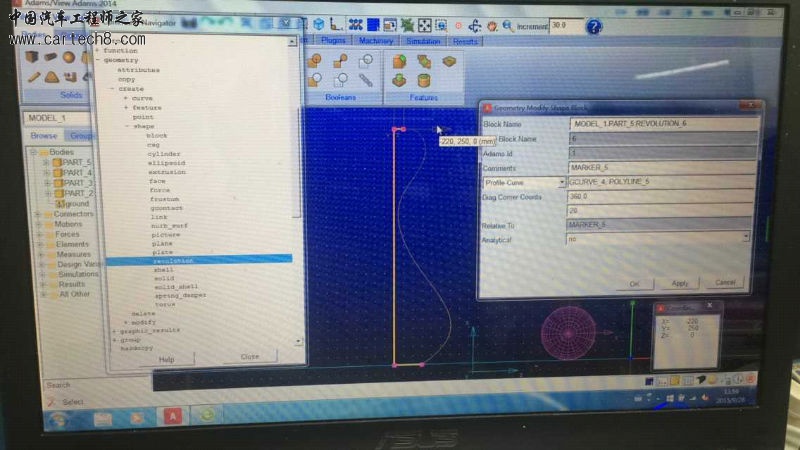
Task: Click the Features add hole icon
Action: click(x=424, y=80)
